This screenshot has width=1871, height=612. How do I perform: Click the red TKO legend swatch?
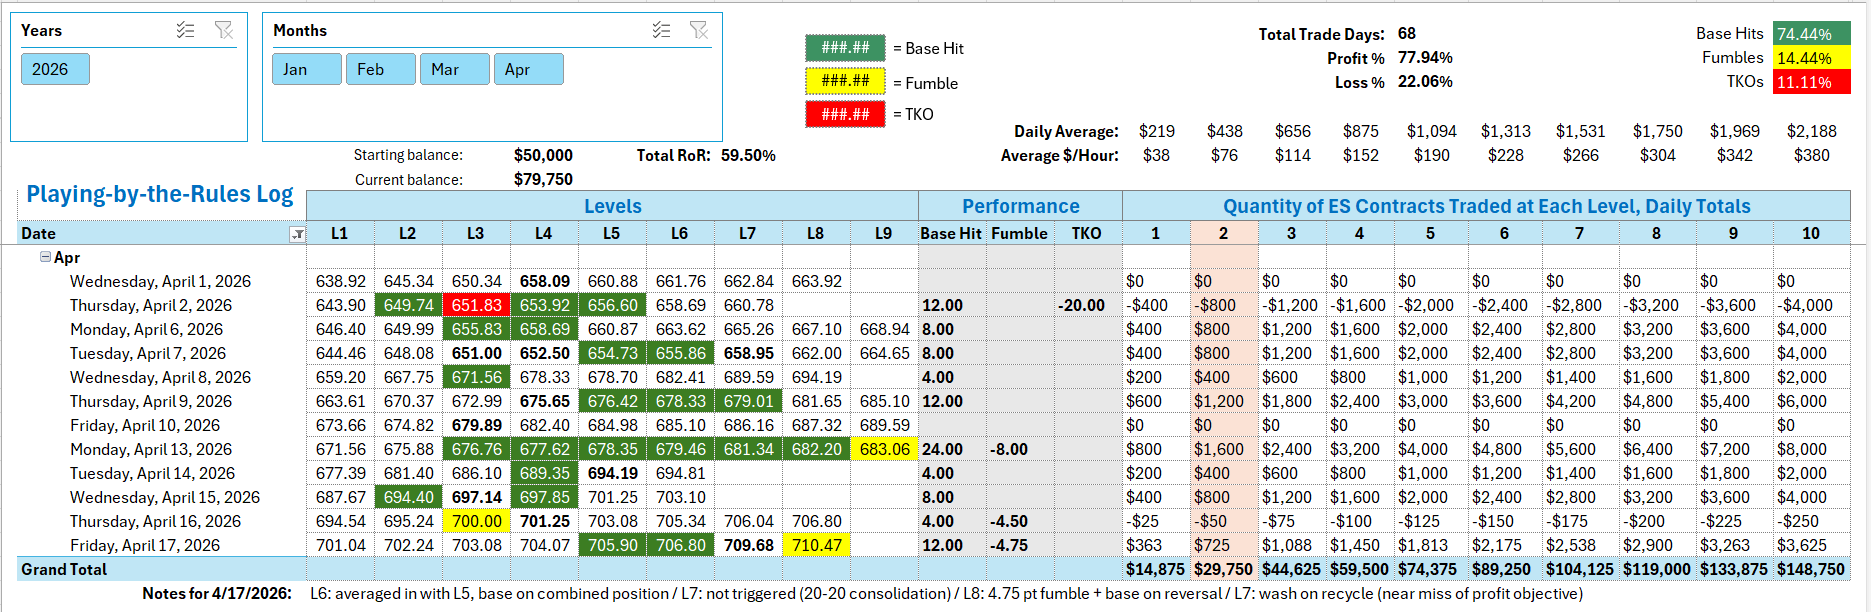(845, 114)
